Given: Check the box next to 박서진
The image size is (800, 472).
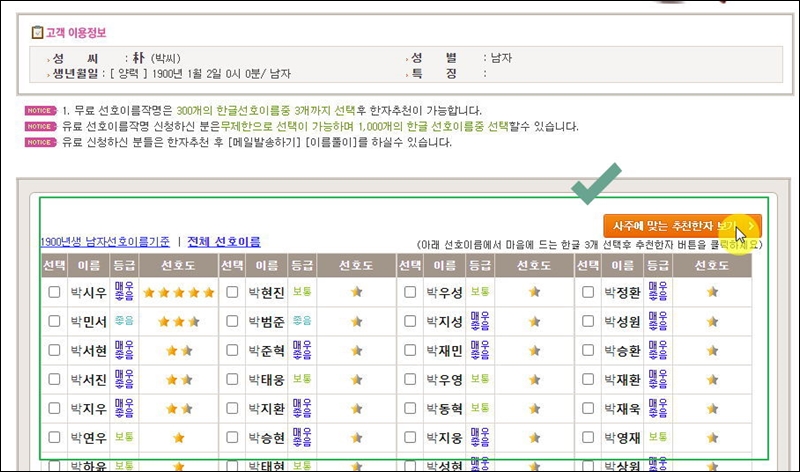Looking at the screenshot, I should [54, 379].
